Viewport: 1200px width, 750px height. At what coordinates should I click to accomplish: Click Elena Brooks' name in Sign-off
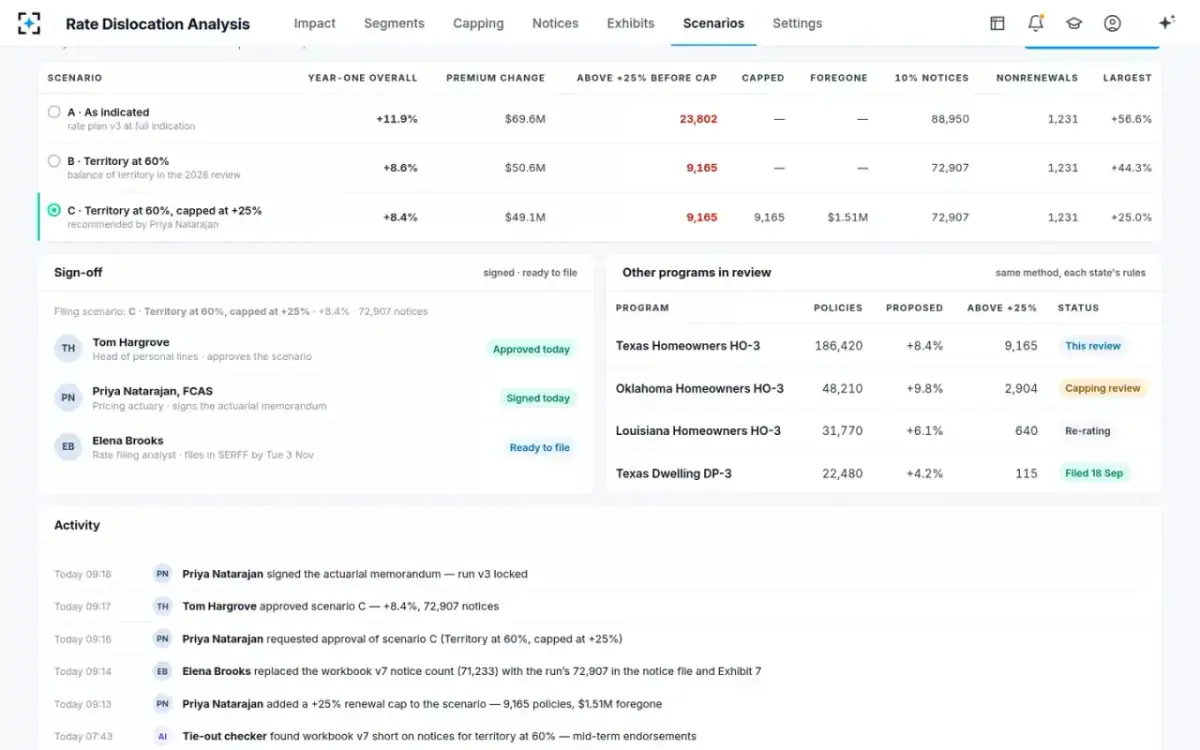coord(128,440)
